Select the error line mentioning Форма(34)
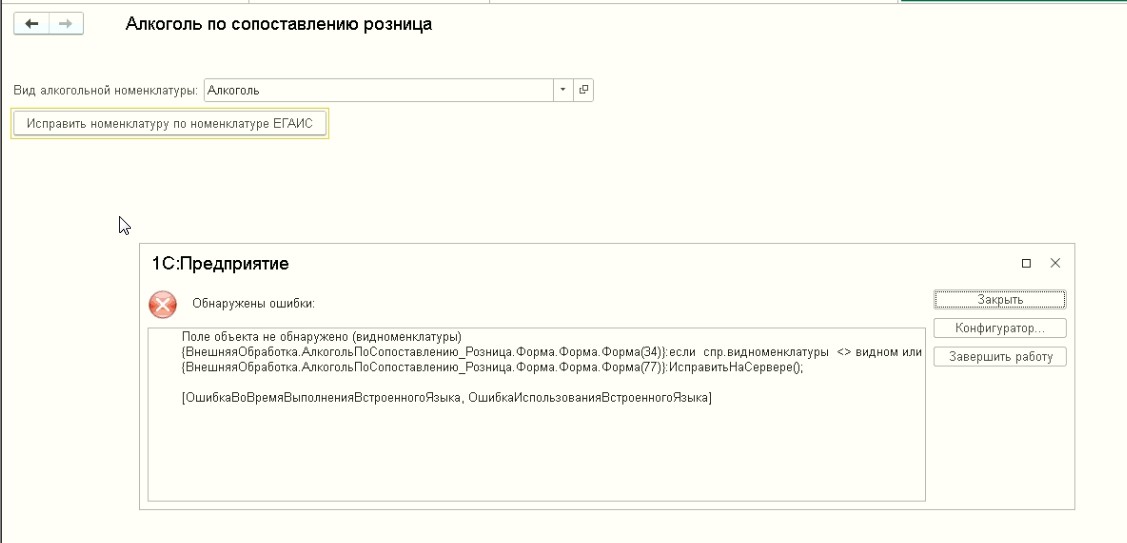Image resolution: width=1127 pixels, height=543 pixels. pyautogui.click(x=552, y=352)
